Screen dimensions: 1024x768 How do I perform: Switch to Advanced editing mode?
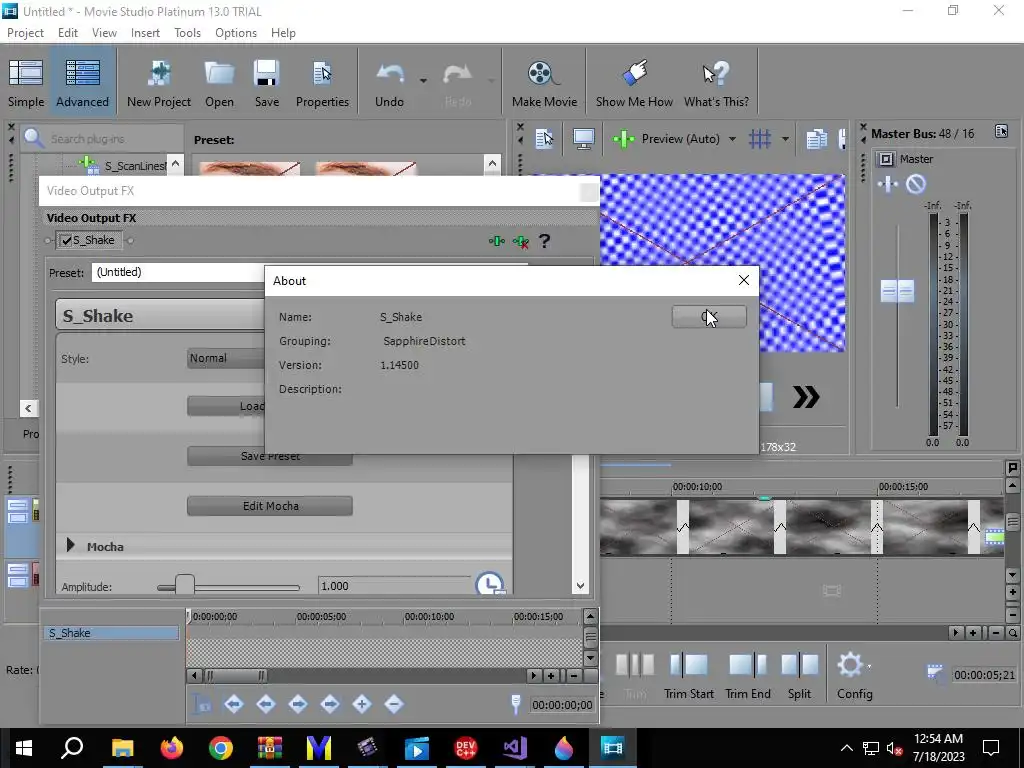pos(82,83)
